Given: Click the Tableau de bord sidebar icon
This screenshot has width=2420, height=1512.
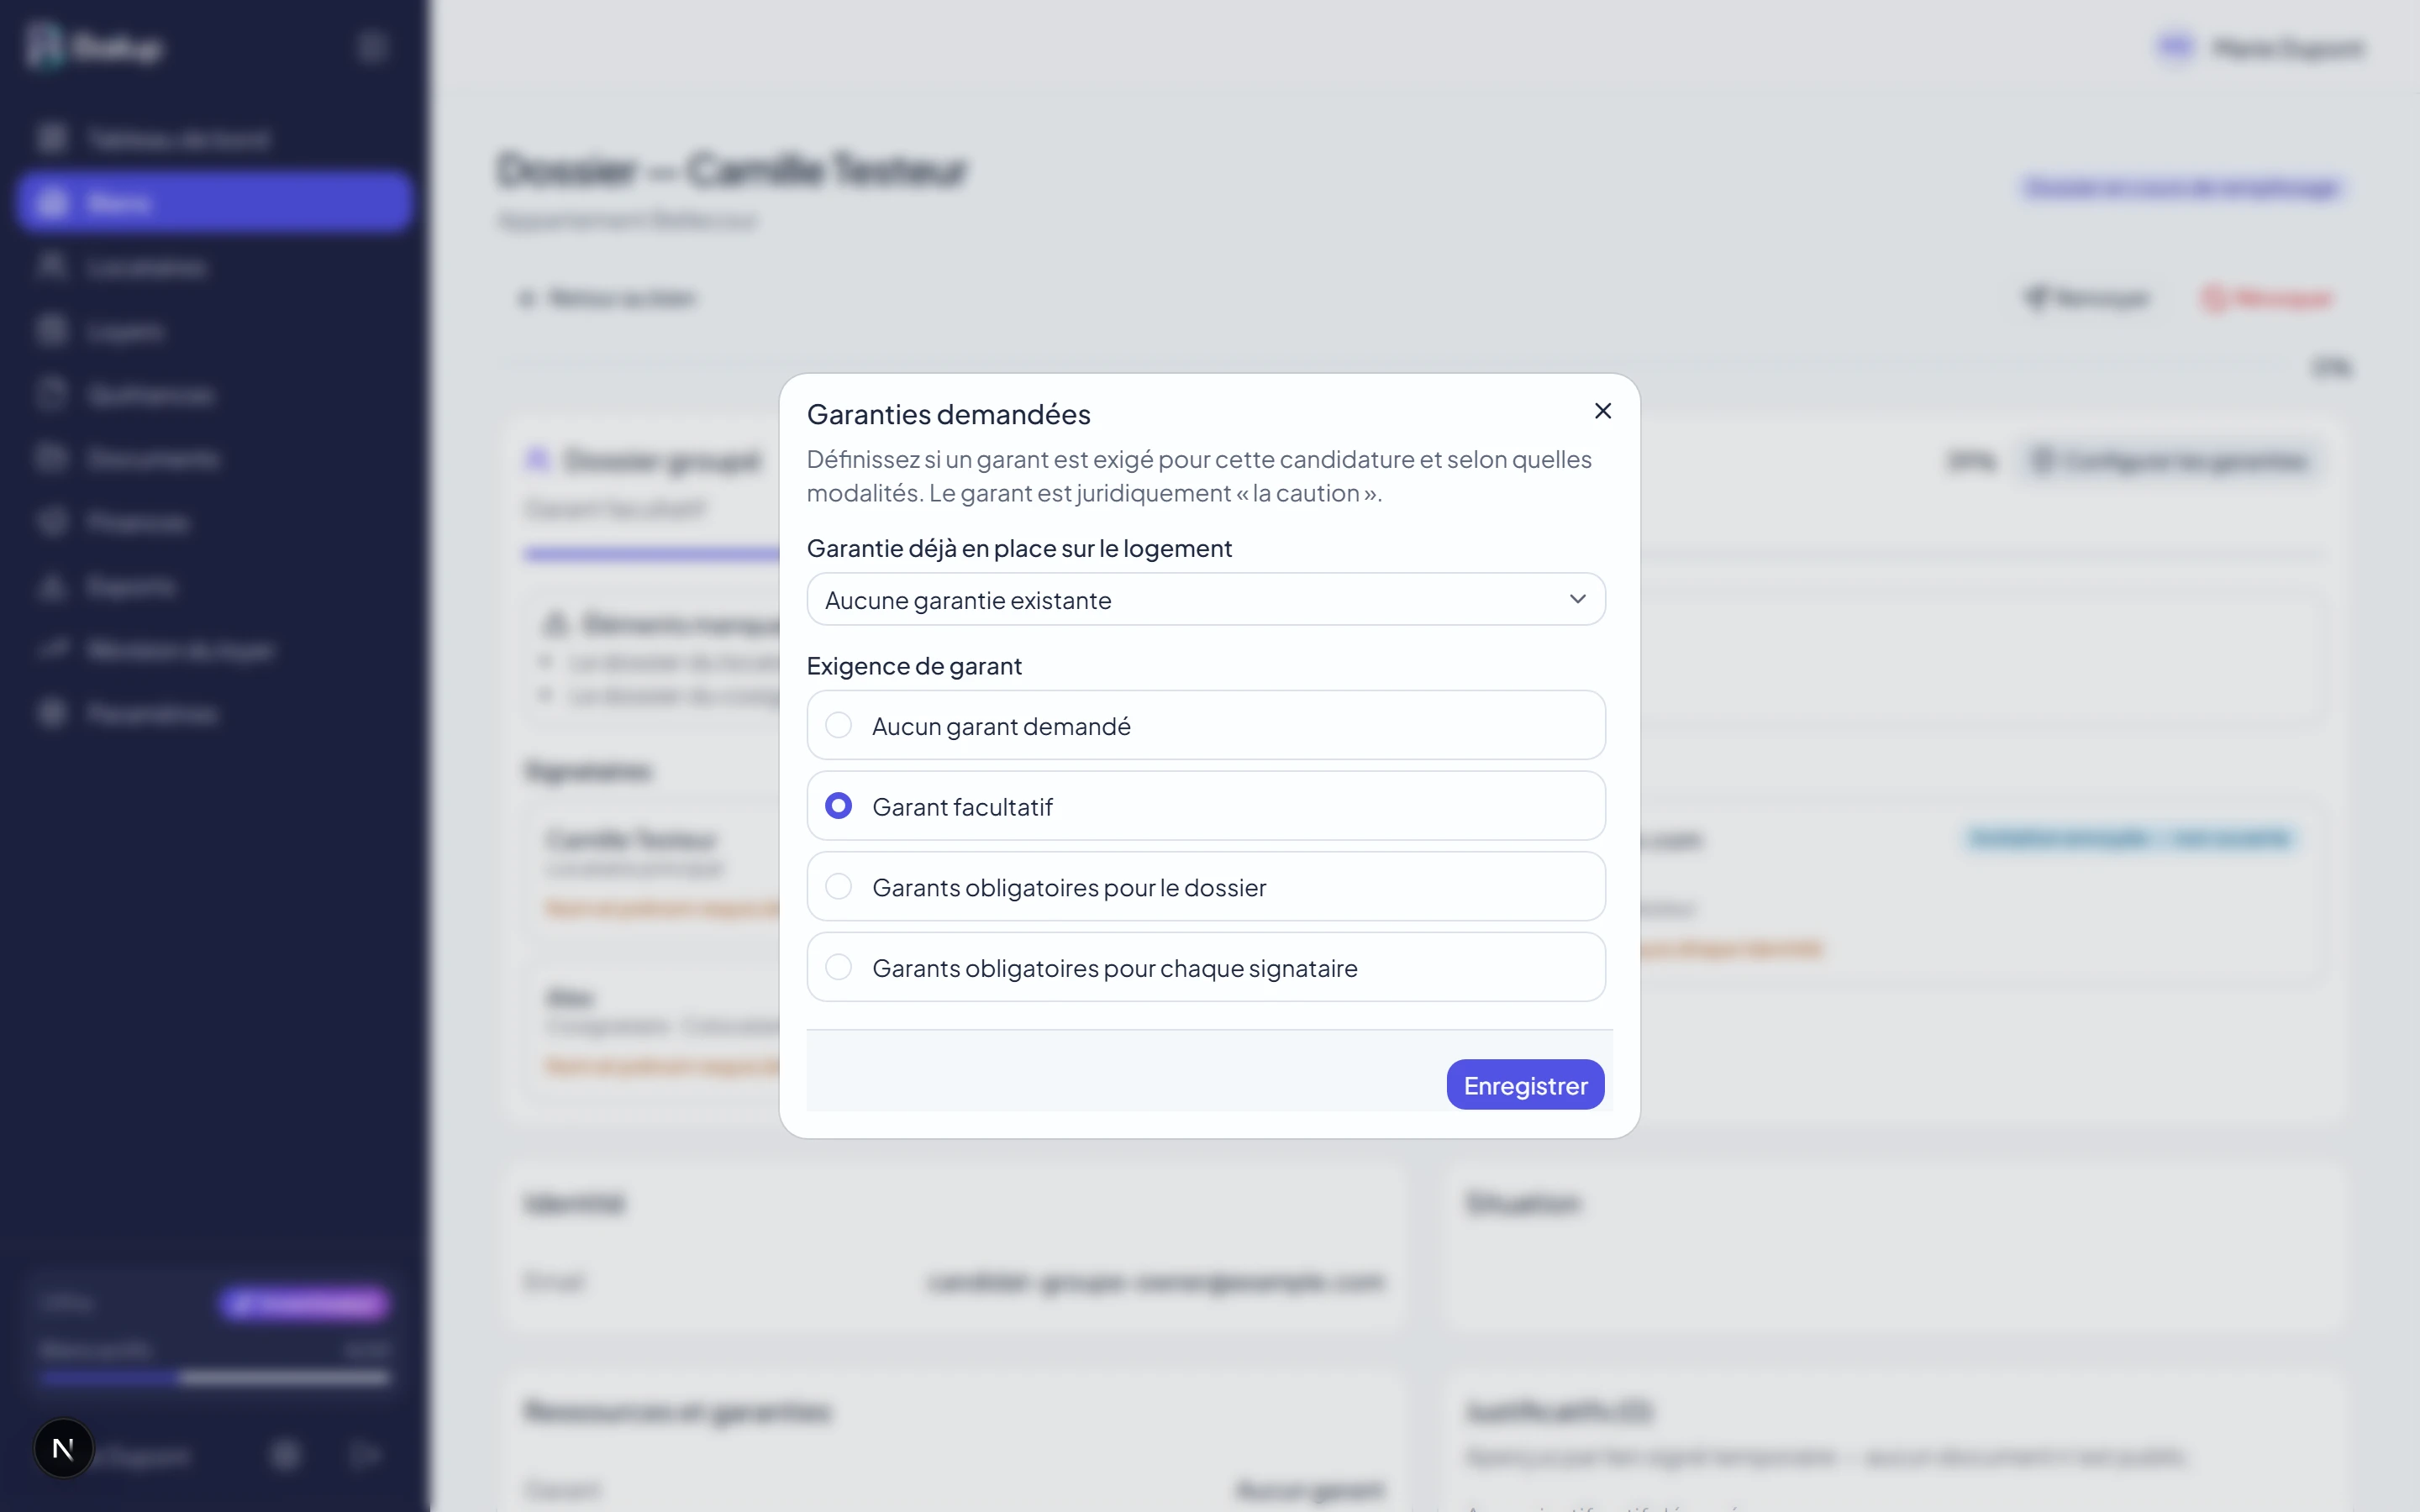Looking at the screenshot, I should (x=52, y=138).
